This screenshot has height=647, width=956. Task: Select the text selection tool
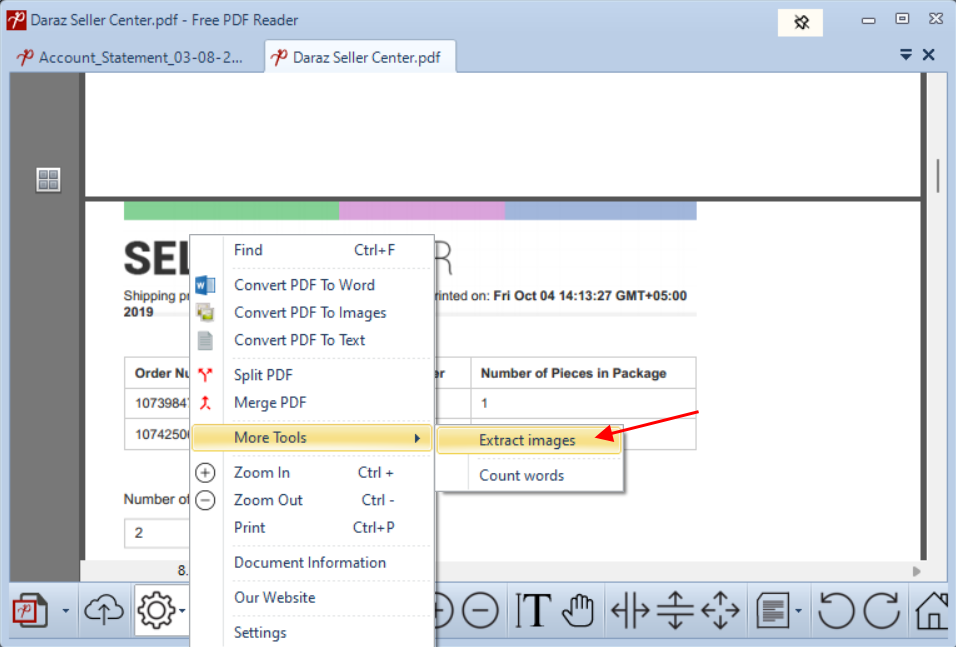[x=533, y=610]
